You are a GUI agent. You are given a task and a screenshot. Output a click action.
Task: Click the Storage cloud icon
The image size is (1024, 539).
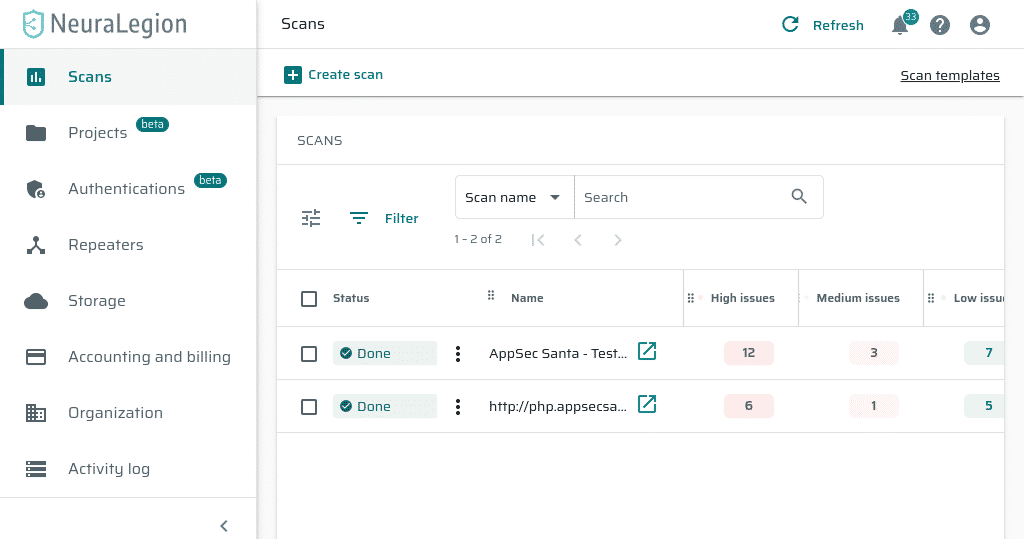36,301
